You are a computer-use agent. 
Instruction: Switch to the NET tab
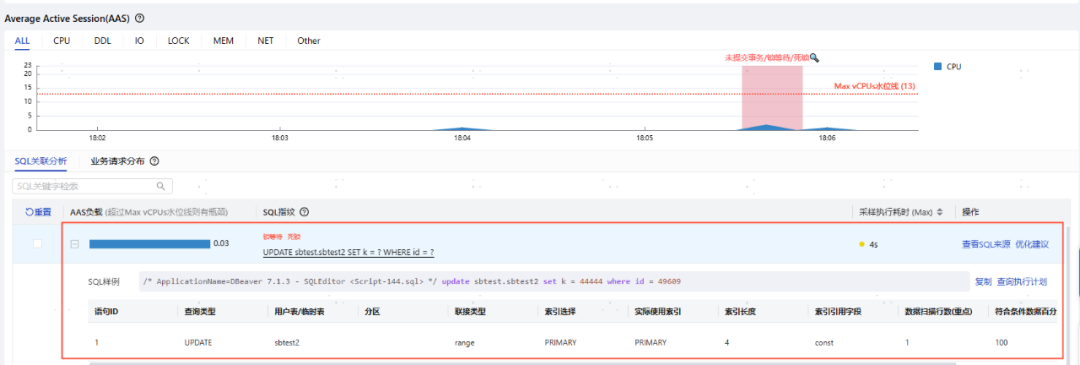click(x=266, y=41)
